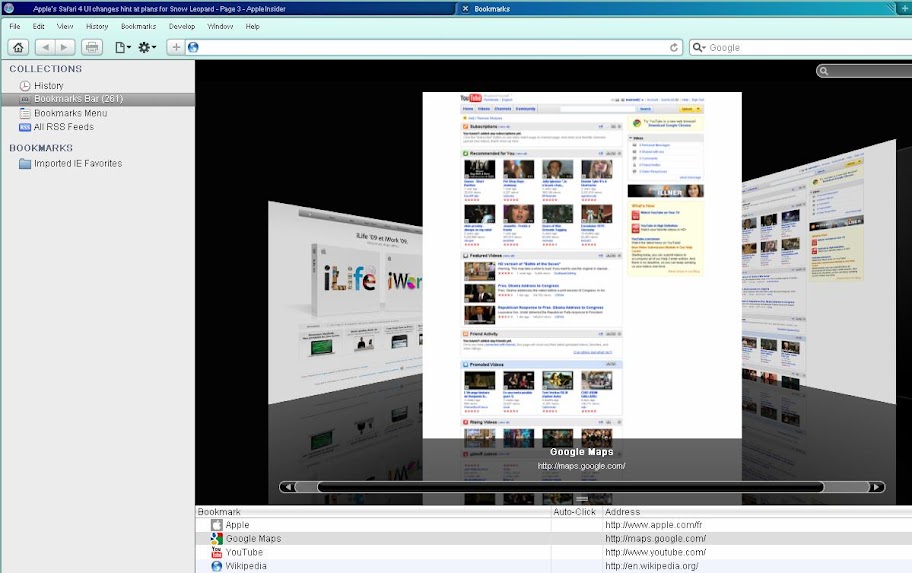Click the Cover Flow scrollbar right arrow

pos(877,487)
